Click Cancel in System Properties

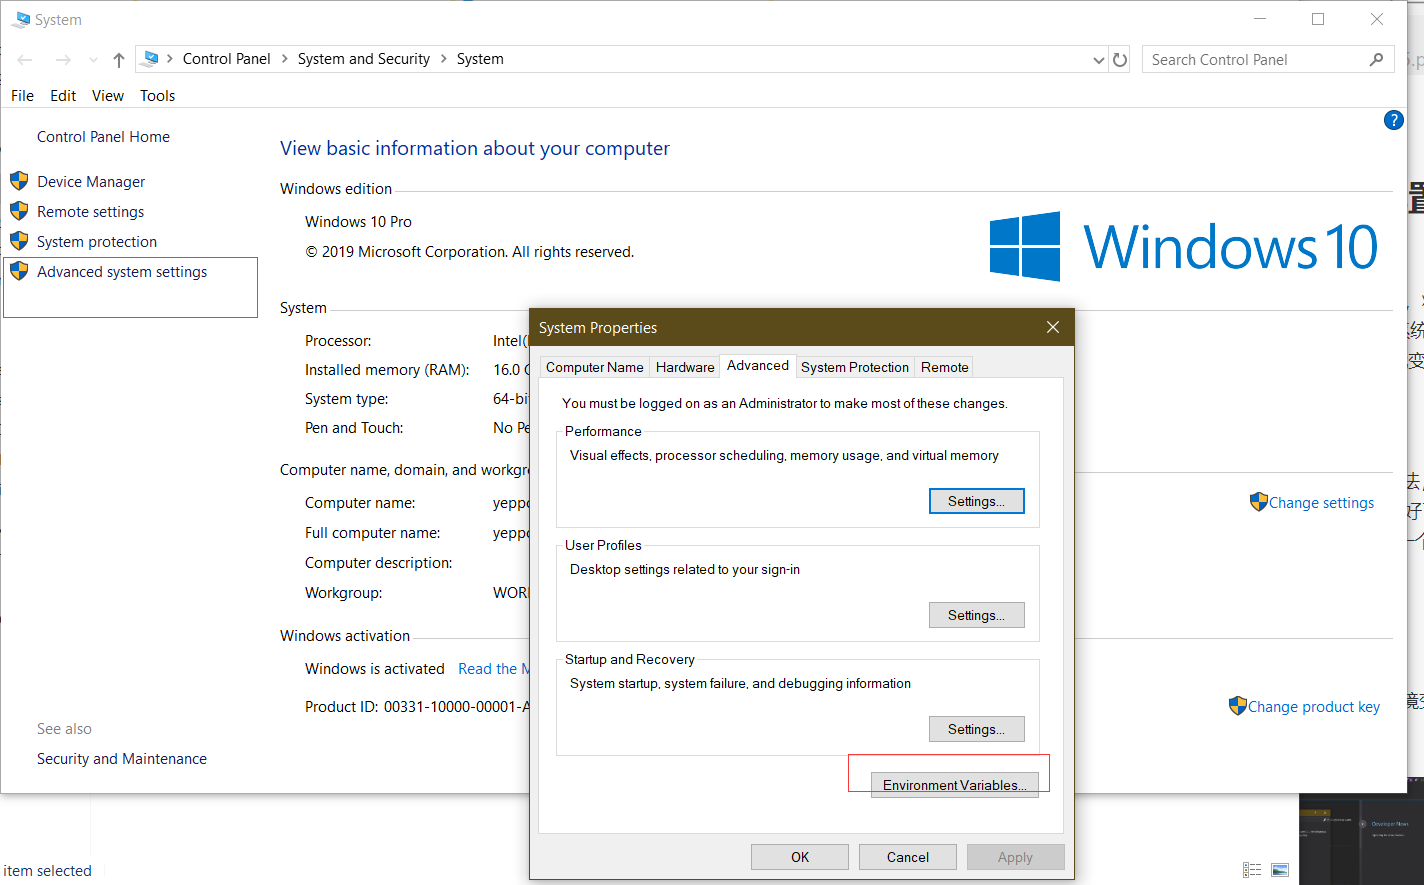point(908,857)
